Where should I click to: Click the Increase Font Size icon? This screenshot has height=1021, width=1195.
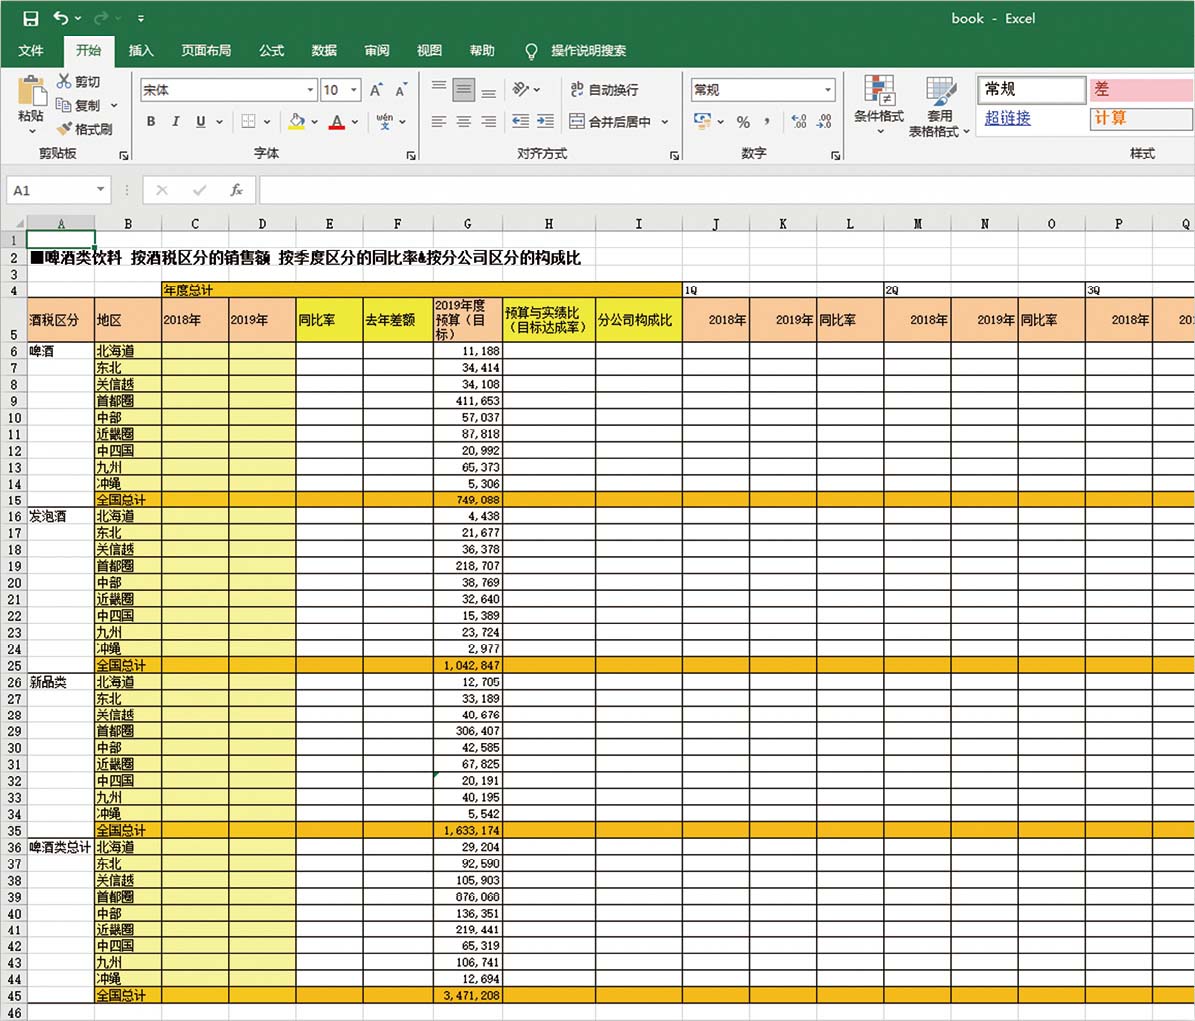[376, 90]
